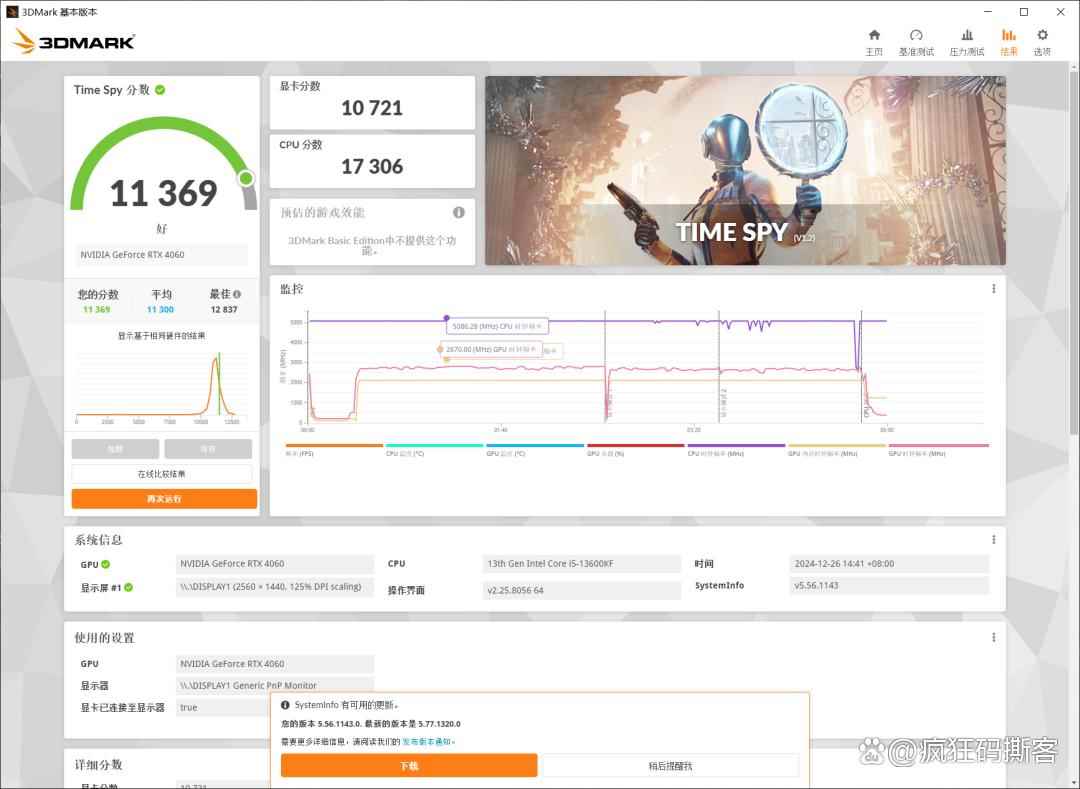The width and height of the screenshot is (1080, 789).
Task: Open the 选项 options gear icon
Action: (1042, 41)
